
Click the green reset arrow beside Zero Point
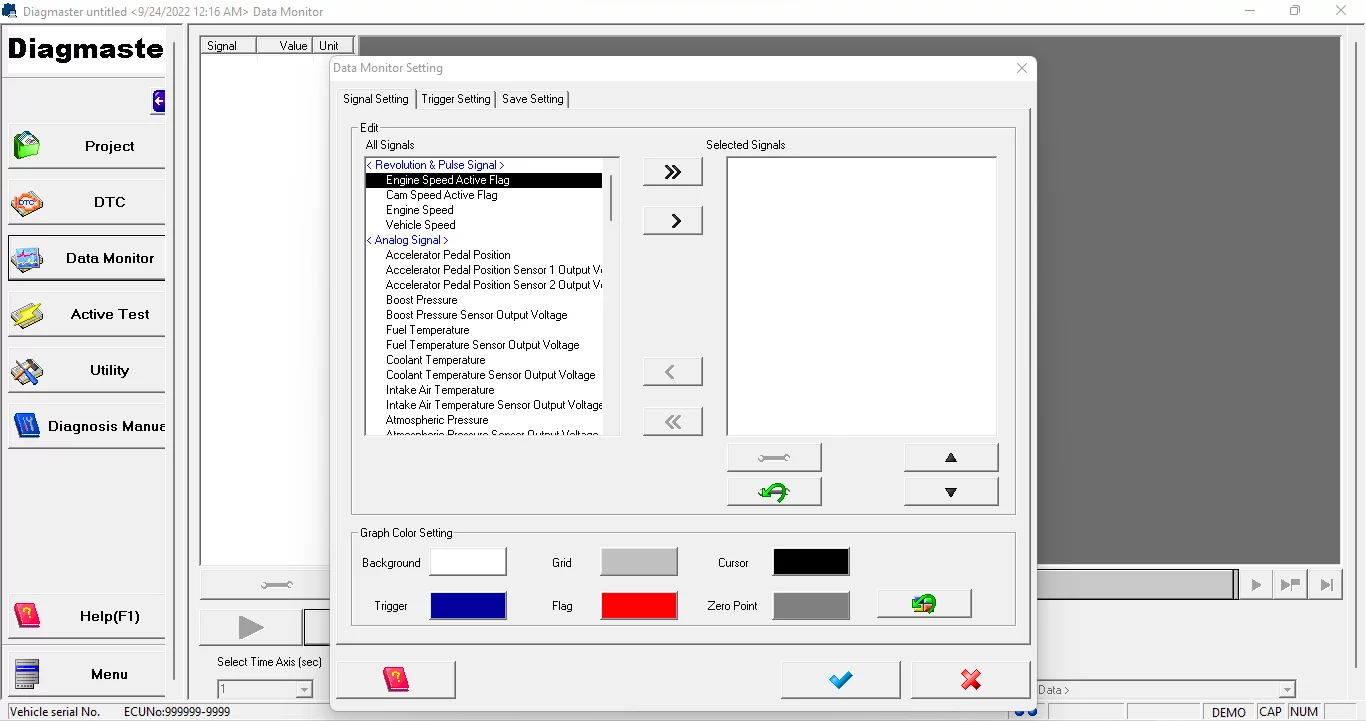(x=923, y=604)
